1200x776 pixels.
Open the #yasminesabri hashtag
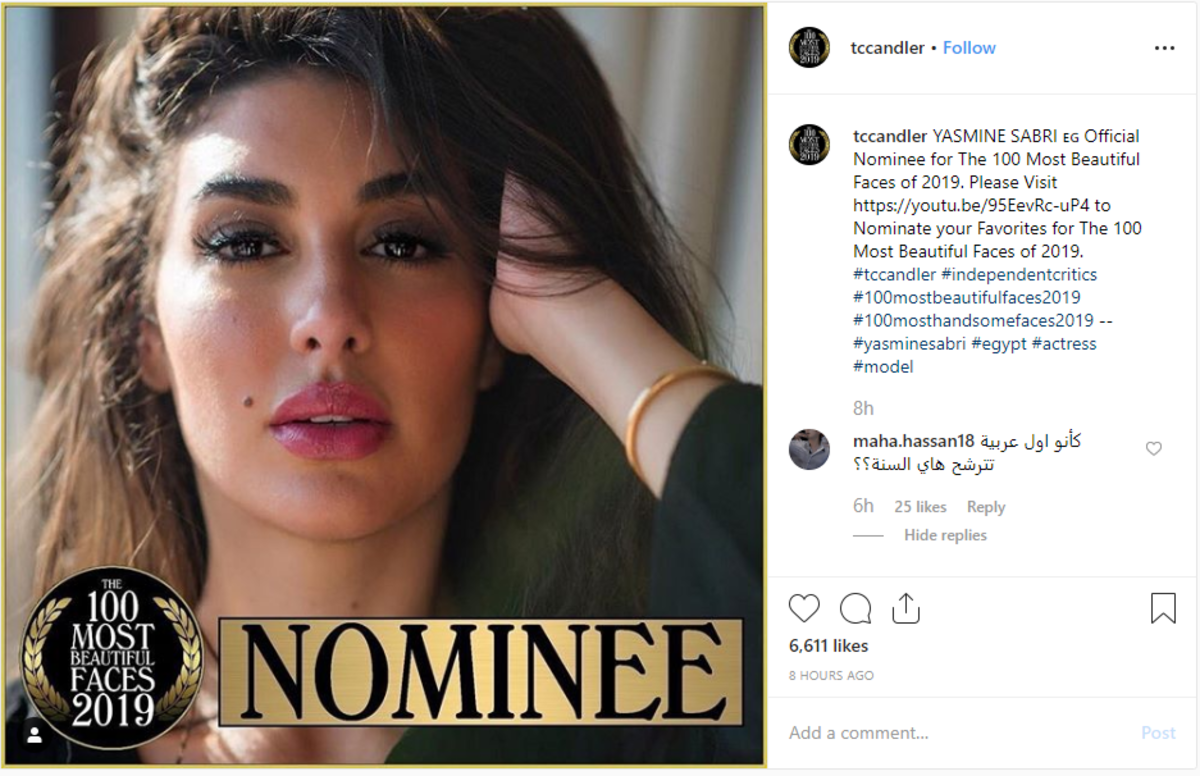pos(911,343)
